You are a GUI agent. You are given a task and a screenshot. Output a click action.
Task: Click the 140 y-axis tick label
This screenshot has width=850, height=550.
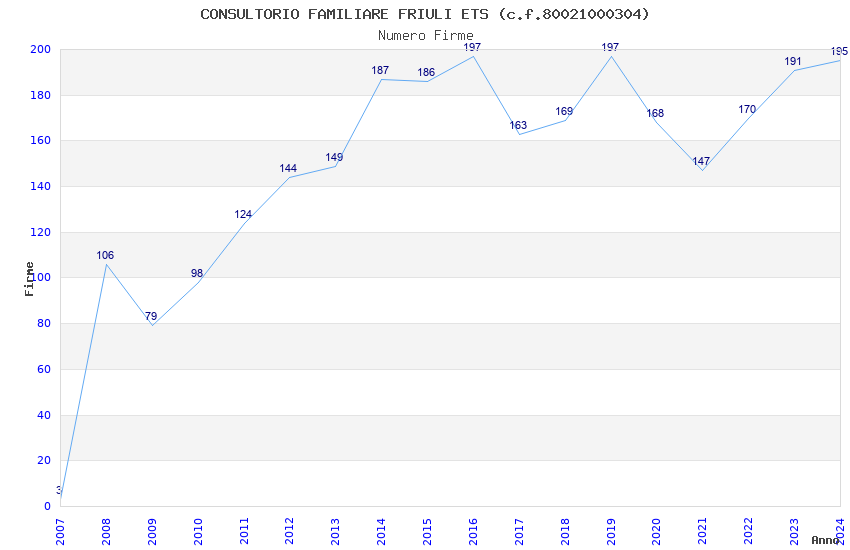(40, 186)
